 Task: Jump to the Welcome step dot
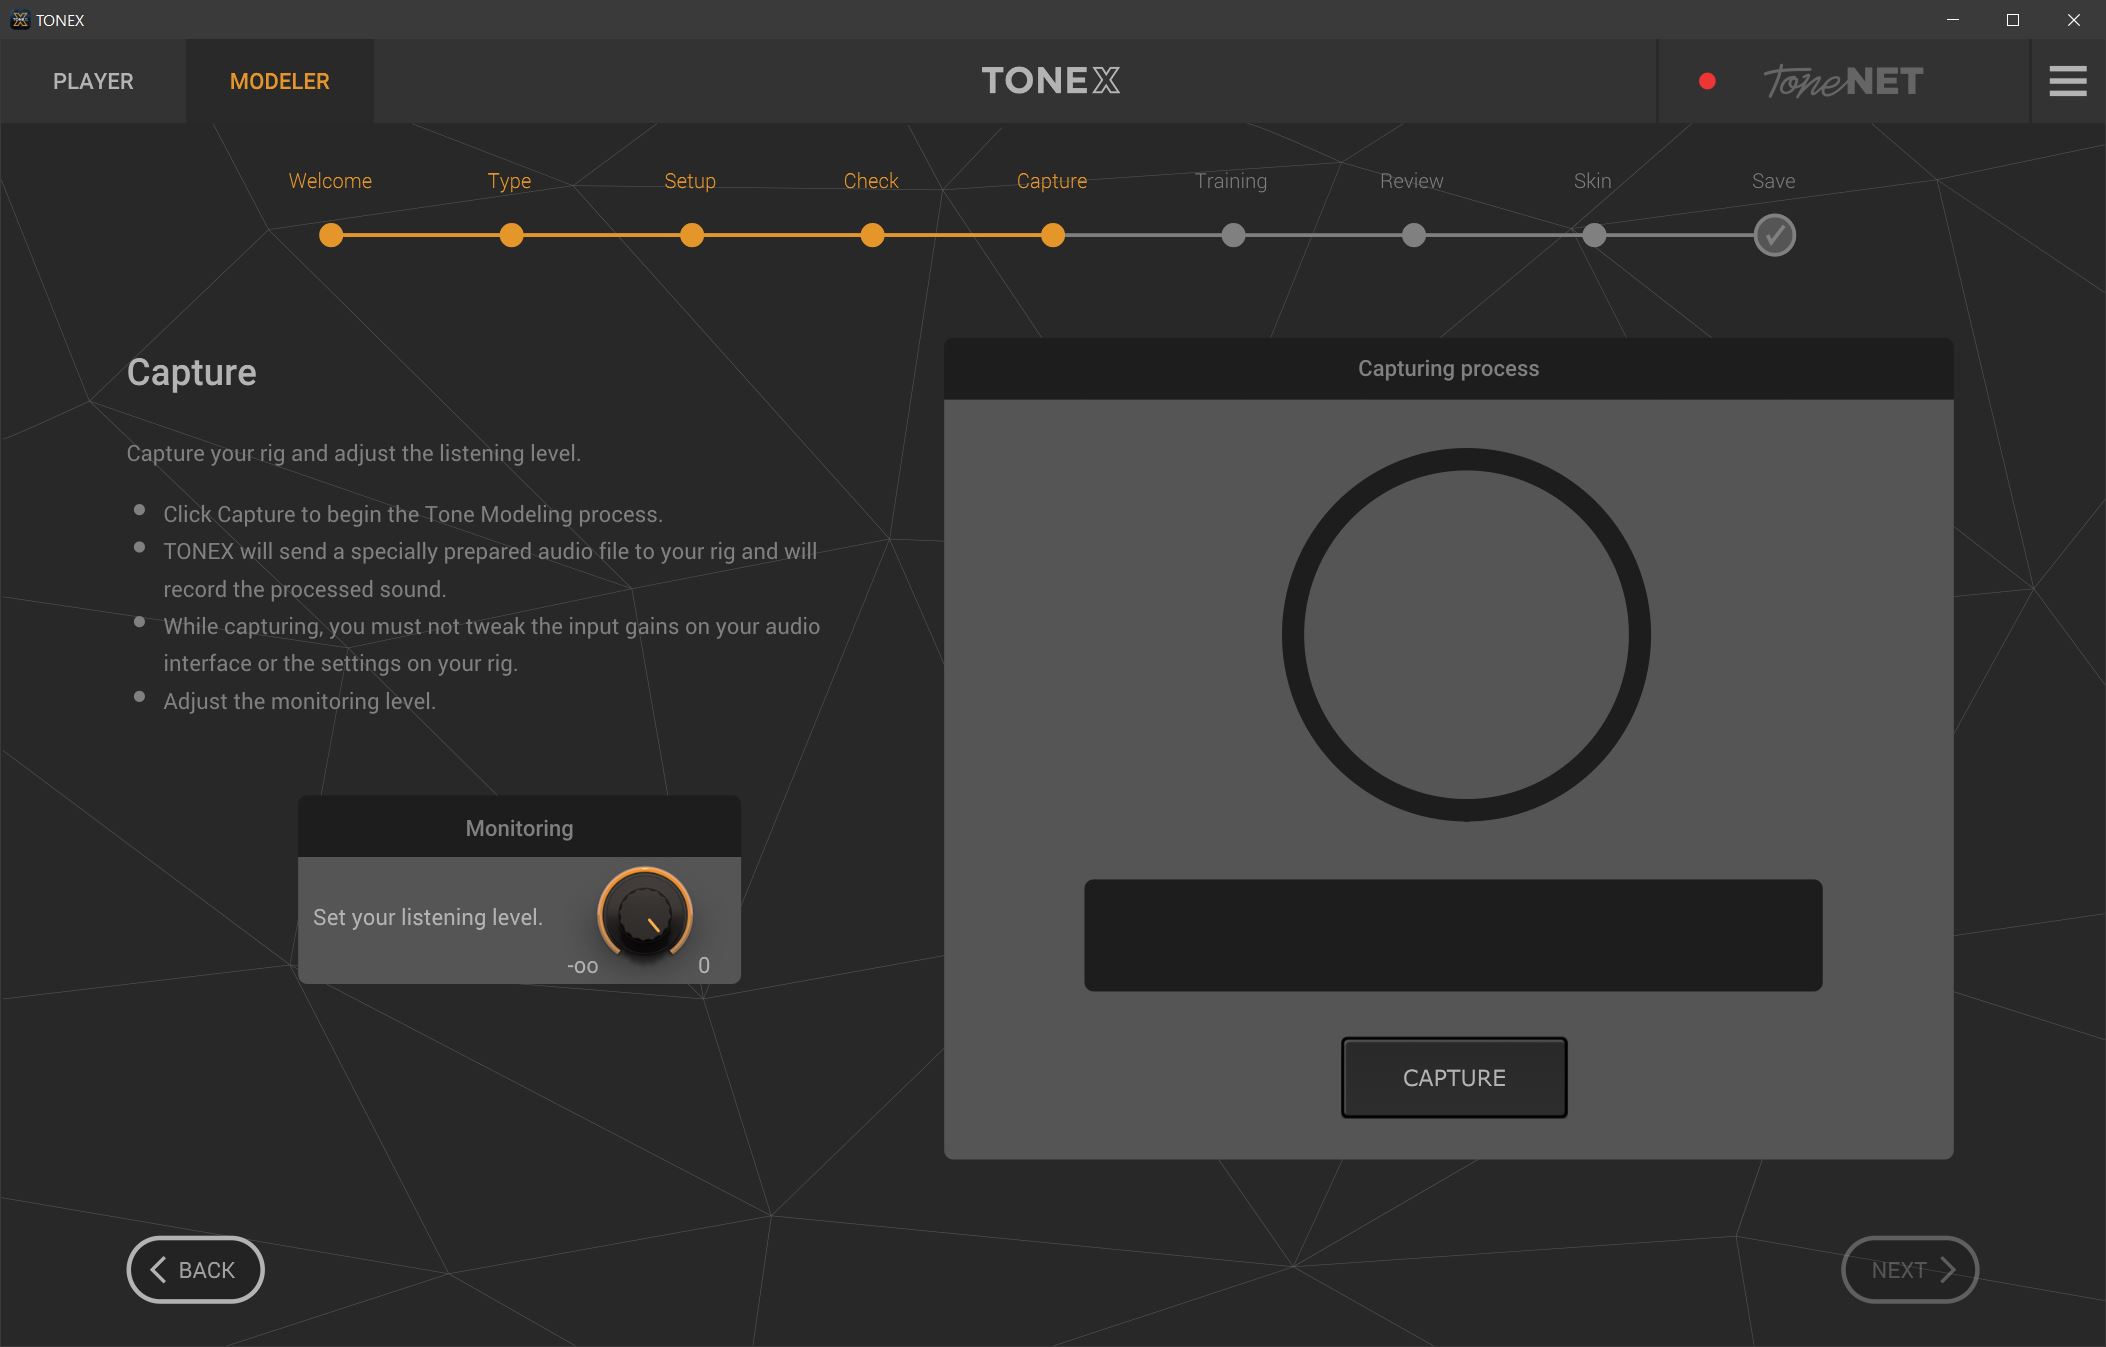tap(331, 236)
